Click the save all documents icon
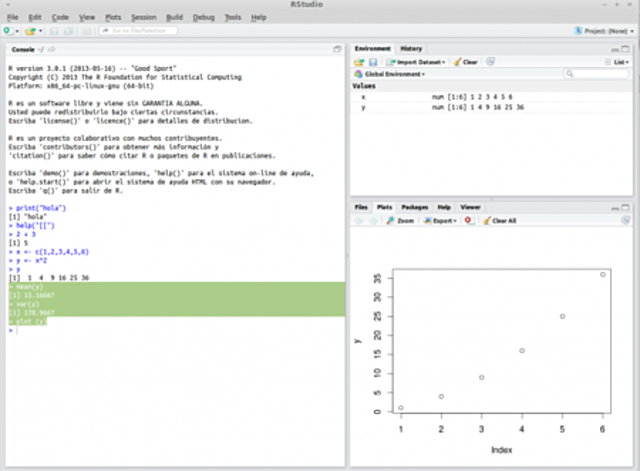The image size is (640, 471). [x=69, y=31]
